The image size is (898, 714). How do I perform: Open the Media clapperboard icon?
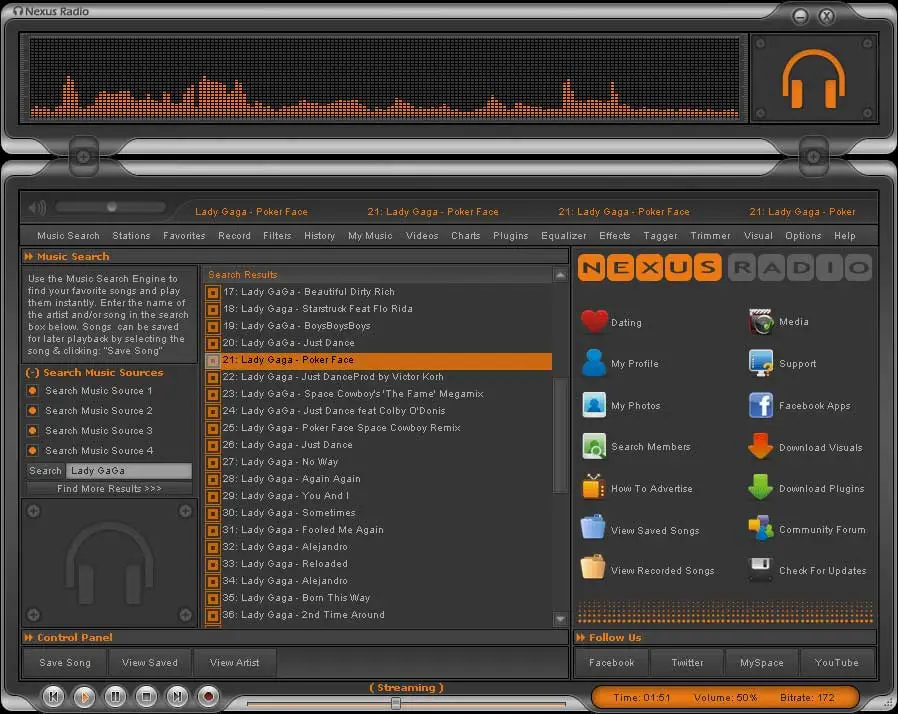(x=761, y=321)
